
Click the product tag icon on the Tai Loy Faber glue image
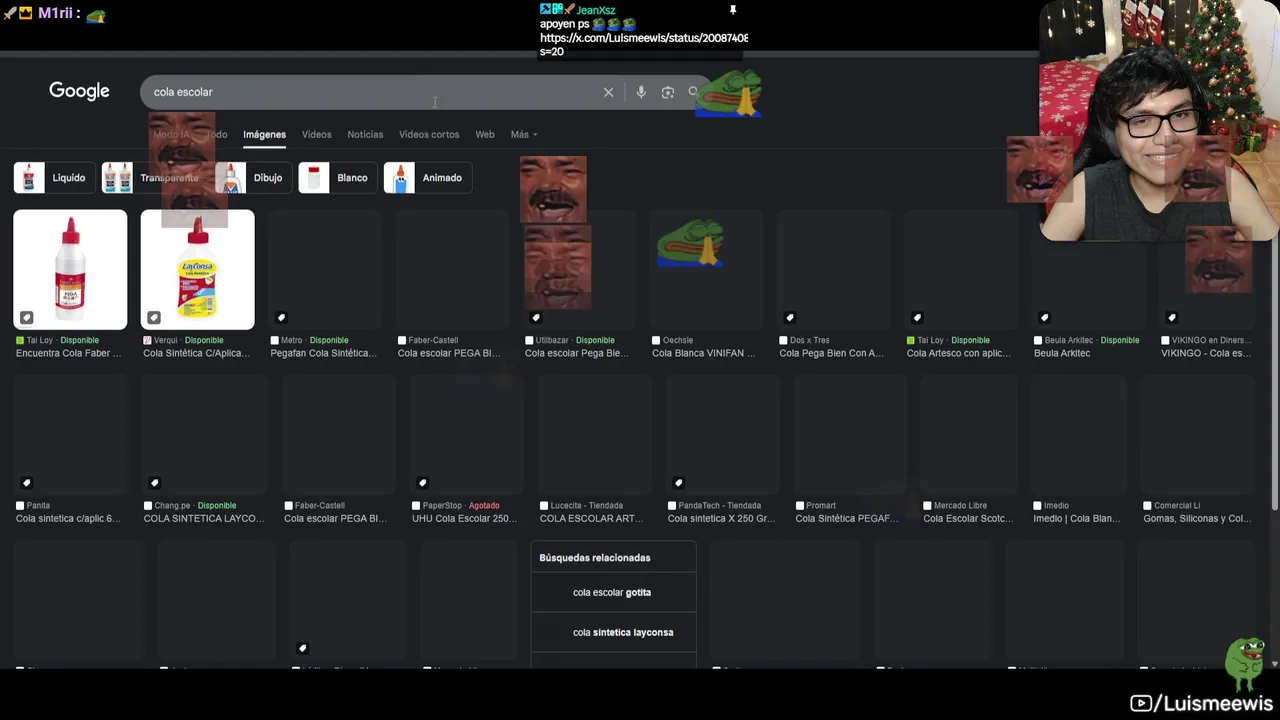point(27,318)
